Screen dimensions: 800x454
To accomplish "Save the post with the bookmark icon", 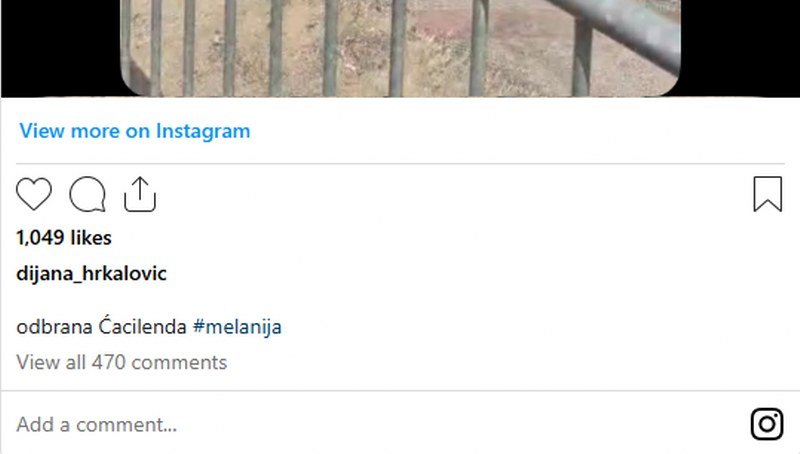I will point(767,194).
